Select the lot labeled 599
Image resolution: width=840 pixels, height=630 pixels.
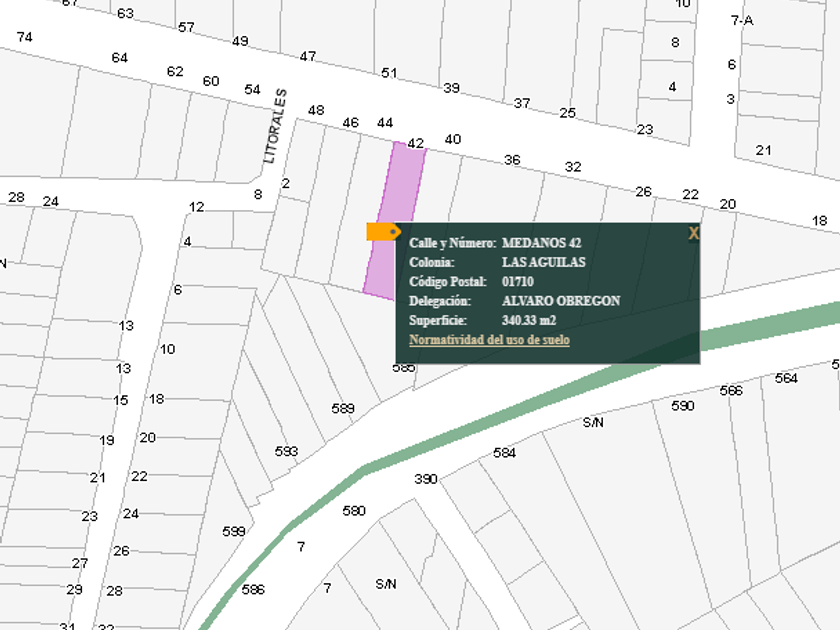pyautogui.click(x=234, y=531)
